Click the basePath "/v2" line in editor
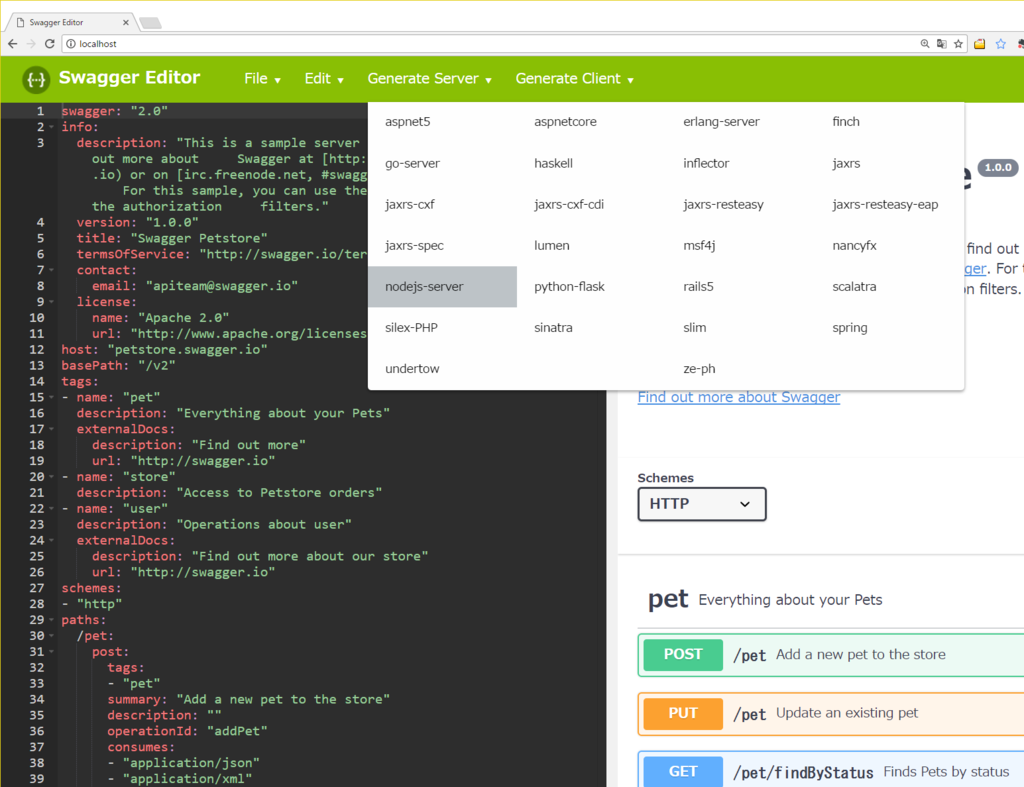This screenshot has height=787, width=1024. point(118,365)
